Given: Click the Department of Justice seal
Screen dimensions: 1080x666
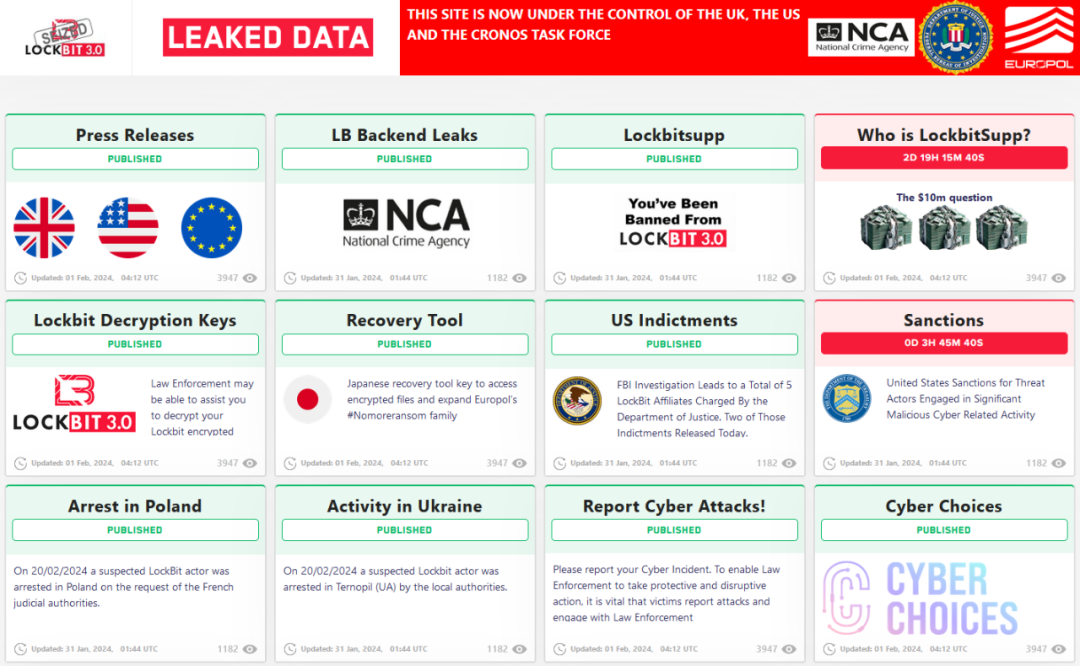Looking at the screenshot, I should point(577,400).
